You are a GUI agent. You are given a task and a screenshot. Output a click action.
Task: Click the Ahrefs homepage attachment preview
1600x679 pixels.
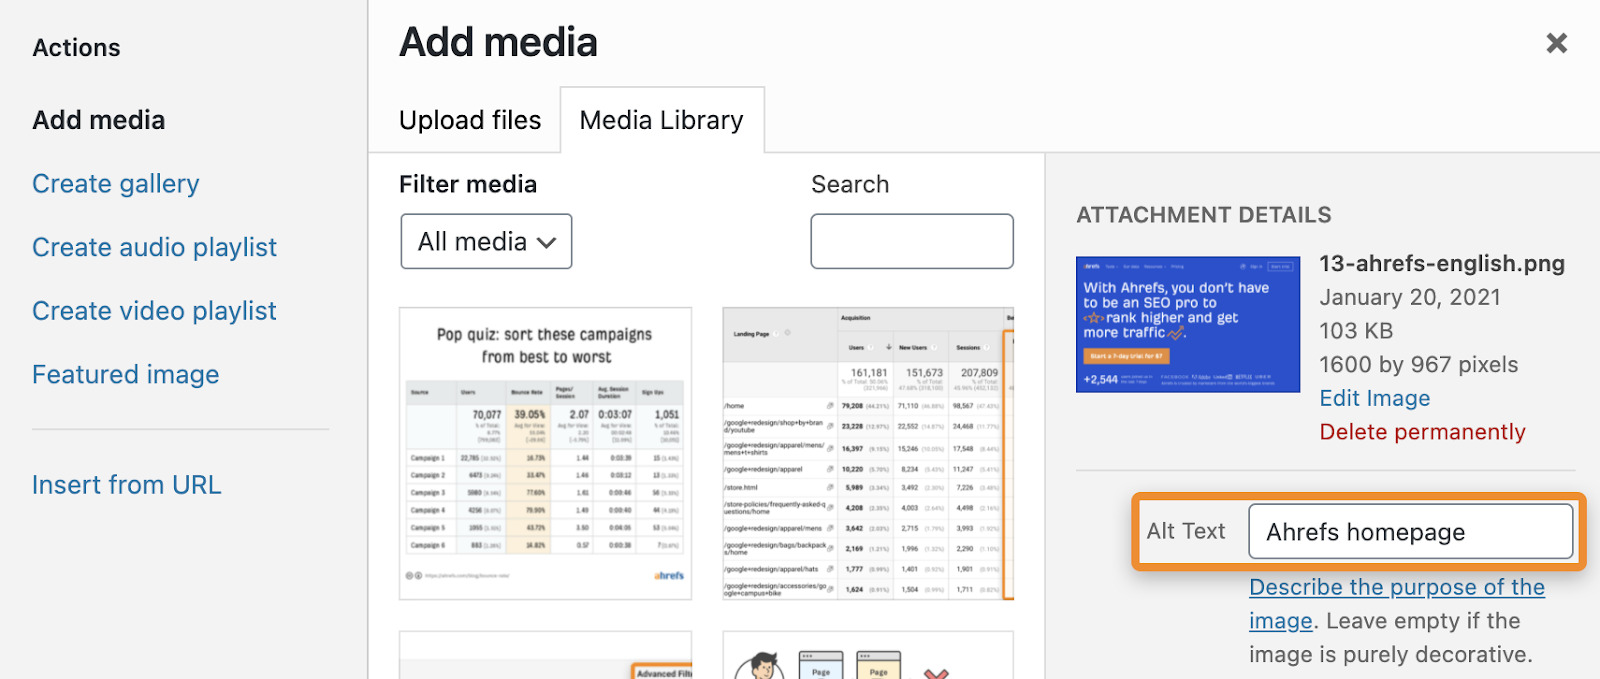click(1187, 324)
